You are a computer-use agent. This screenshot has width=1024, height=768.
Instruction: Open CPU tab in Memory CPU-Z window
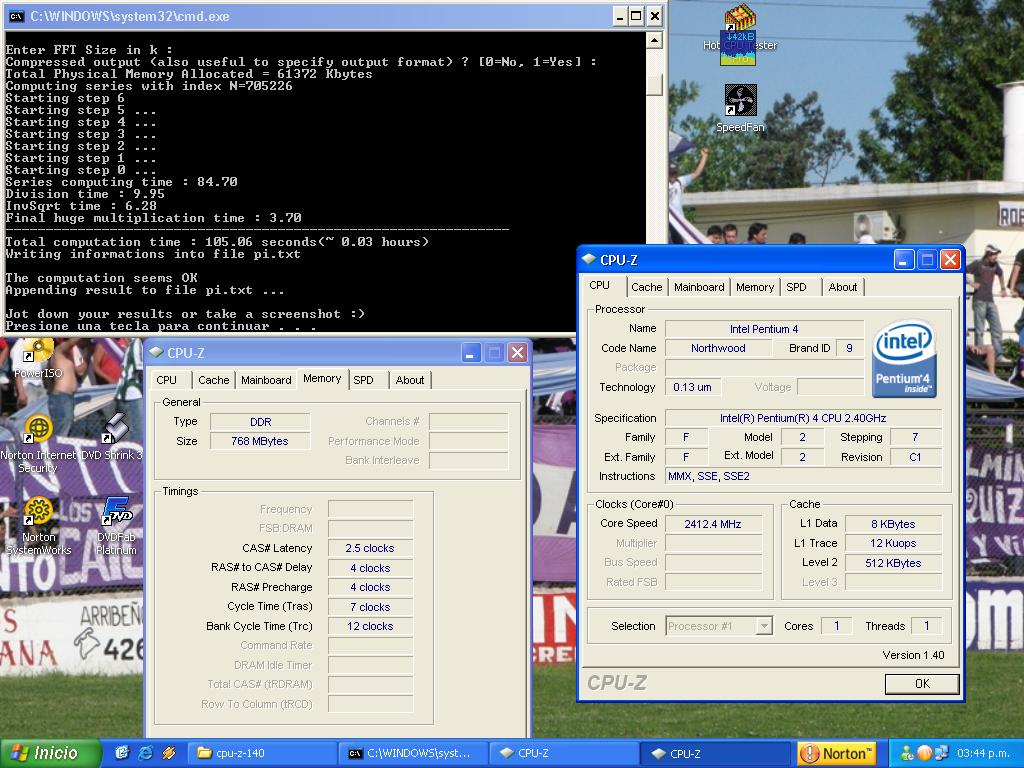click(x=167, y=380)
